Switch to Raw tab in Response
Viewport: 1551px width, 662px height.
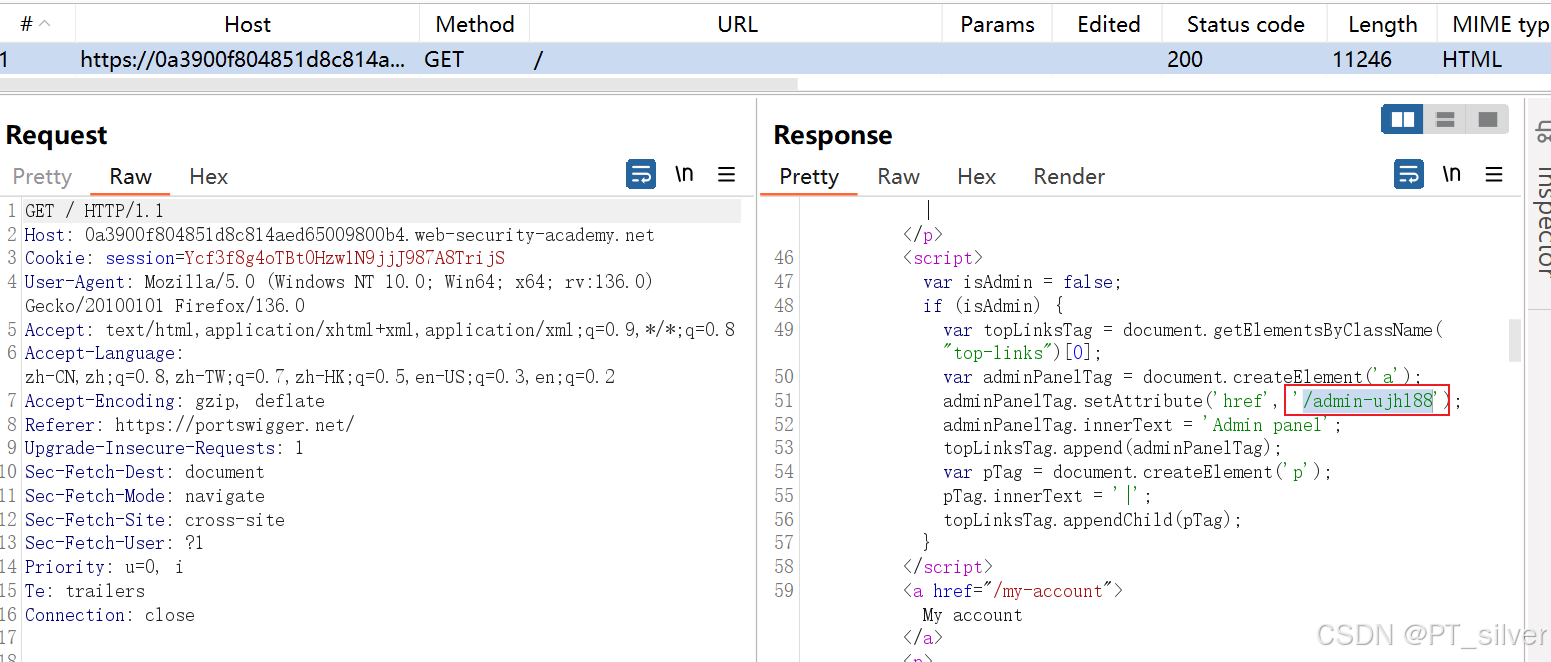898,176
